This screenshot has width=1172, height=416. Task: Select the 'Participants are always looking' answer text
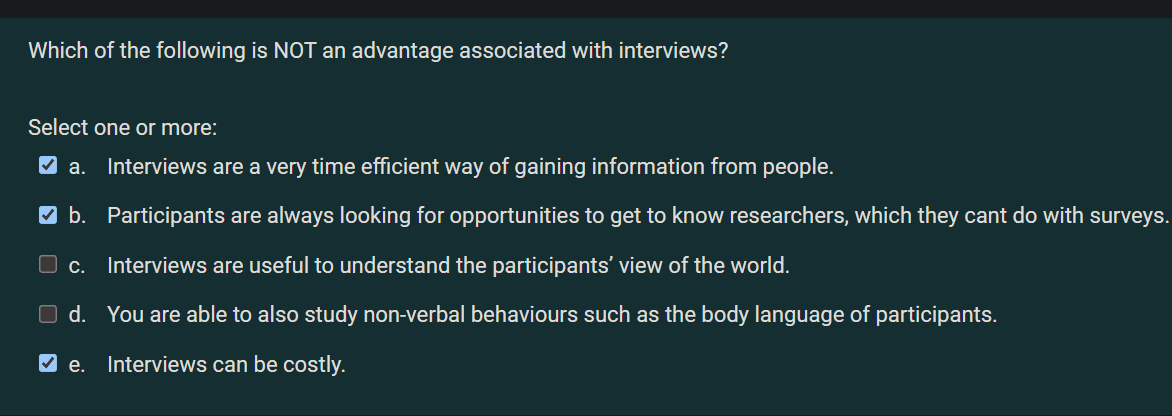(x=638, y=216)
